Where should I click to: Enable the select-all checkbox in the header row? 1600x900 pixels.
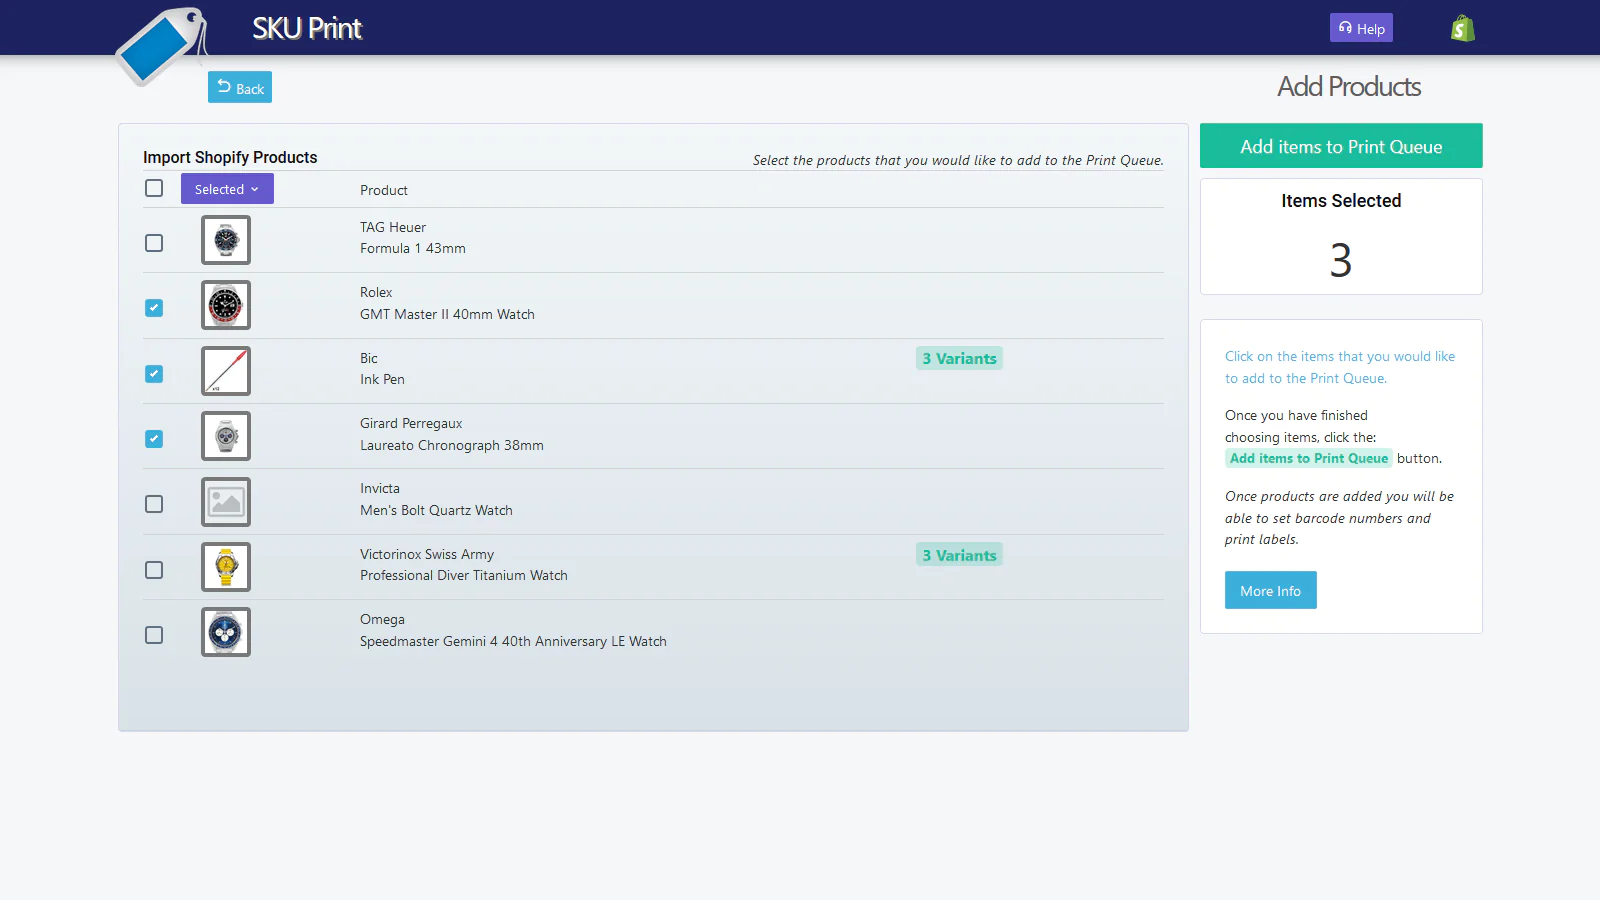tap(154, 188)
